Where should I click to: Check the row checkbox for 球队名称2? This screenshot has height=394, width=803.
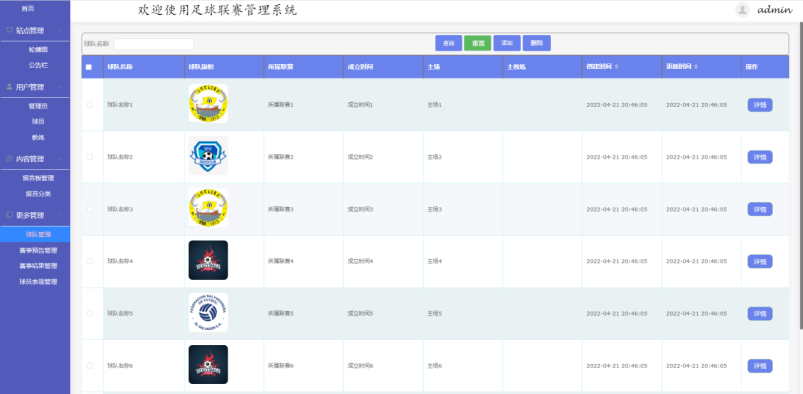(x=90, y=157)
